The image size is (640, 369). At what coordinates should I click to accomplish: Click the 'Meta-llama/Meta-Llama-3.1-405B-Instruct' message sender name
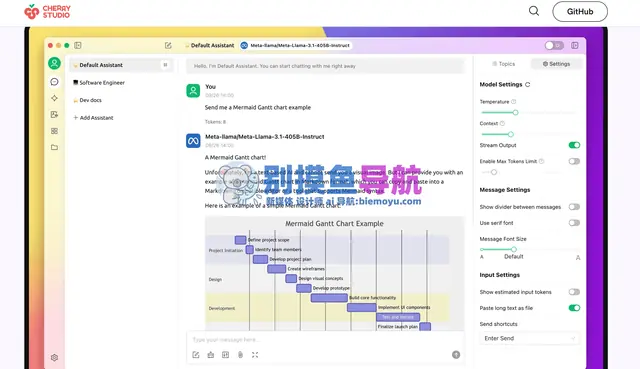(x=264, y=137)
